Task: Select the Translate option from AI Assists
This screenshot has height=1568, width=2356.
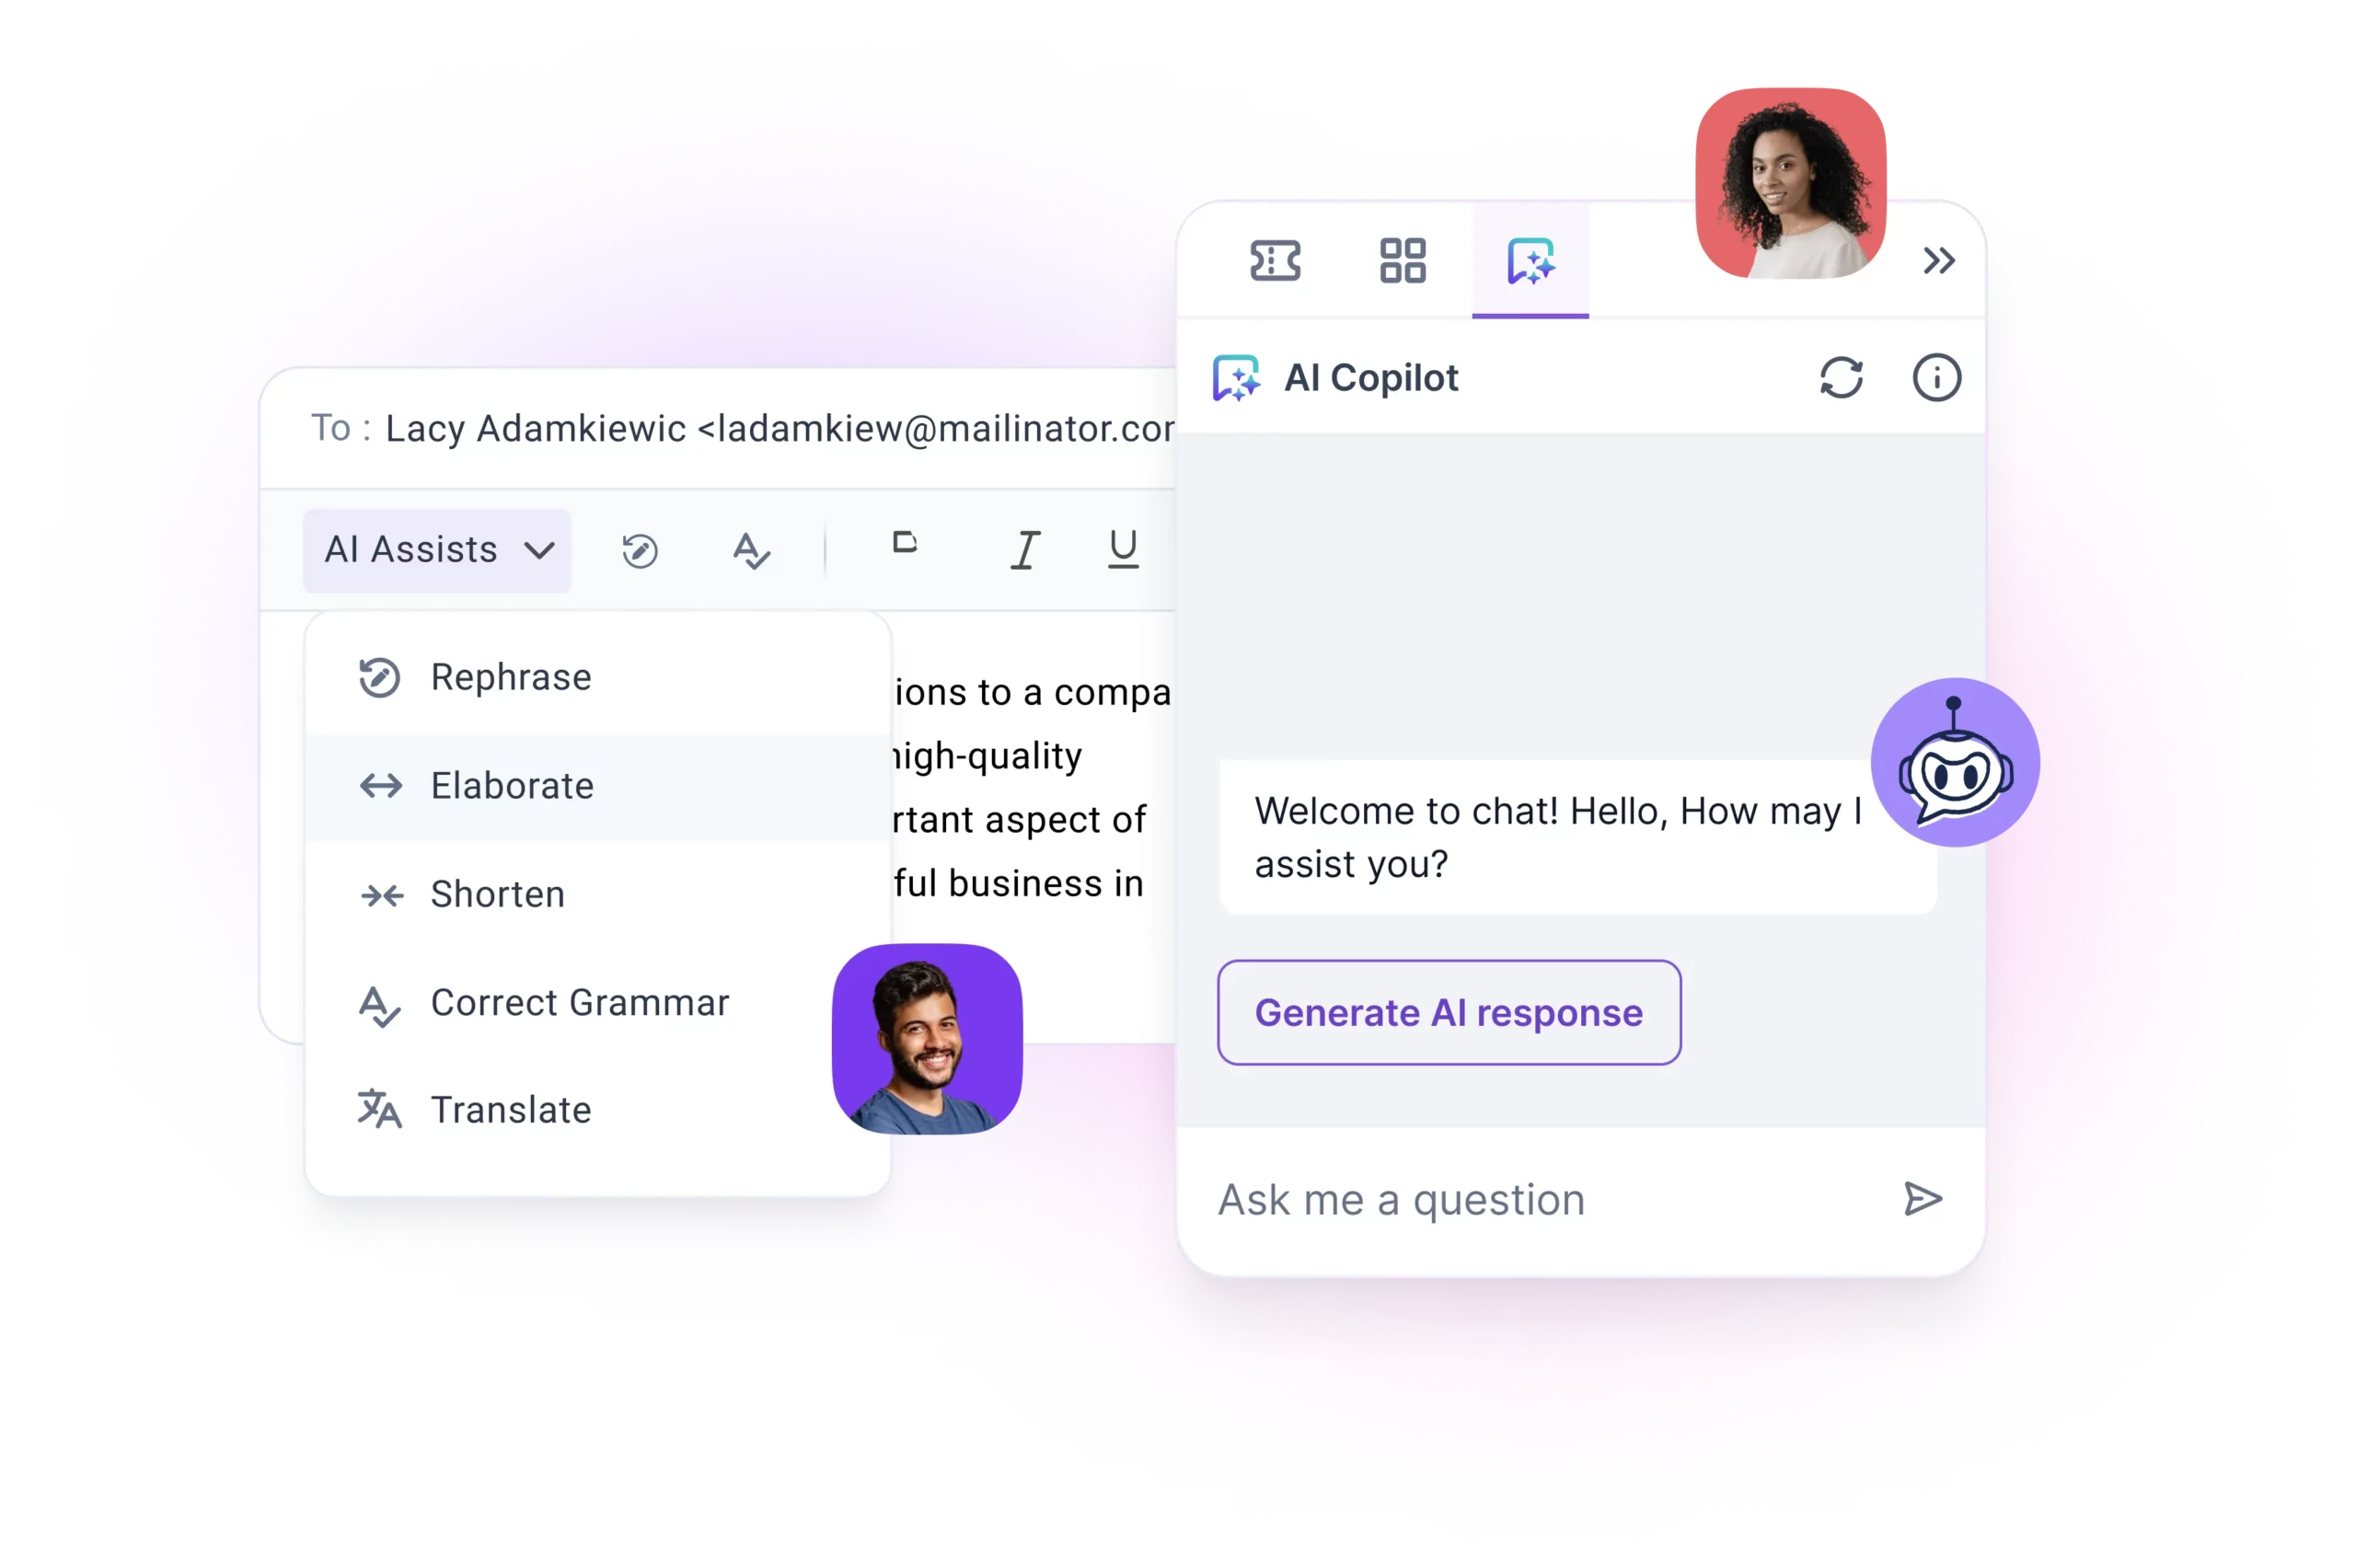Action: pyautogui.click(x=509, y=1108)
